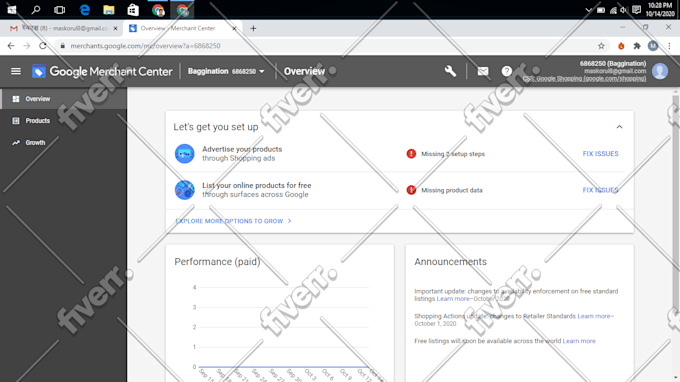
Task: Open Learn more for availability enforcement update
Action: click(x=453, y=299)
